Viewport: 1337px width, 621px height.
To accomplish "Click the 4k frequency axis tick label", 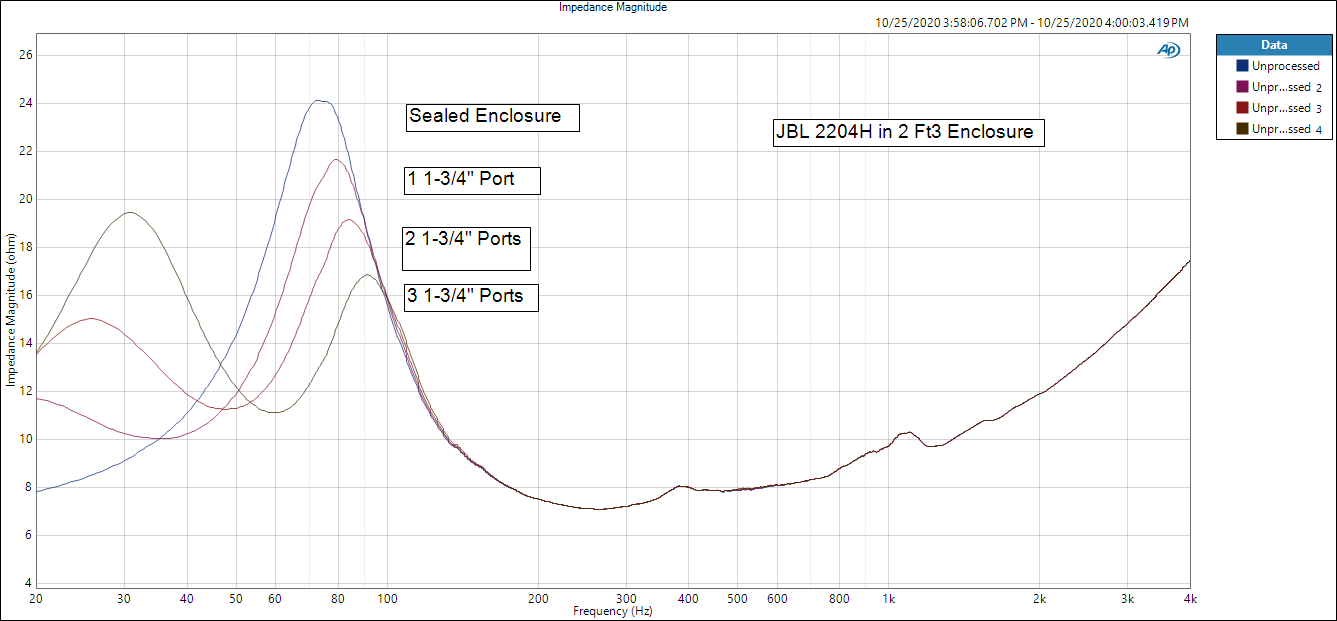I will click(x=1189, y=599).
